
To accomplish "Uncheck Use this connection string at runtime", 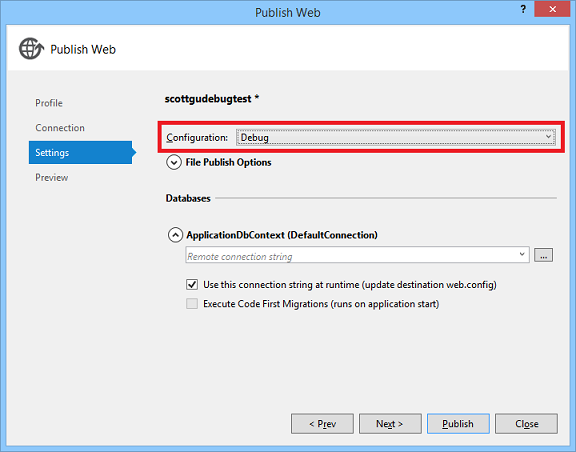I will click(192, 284).
